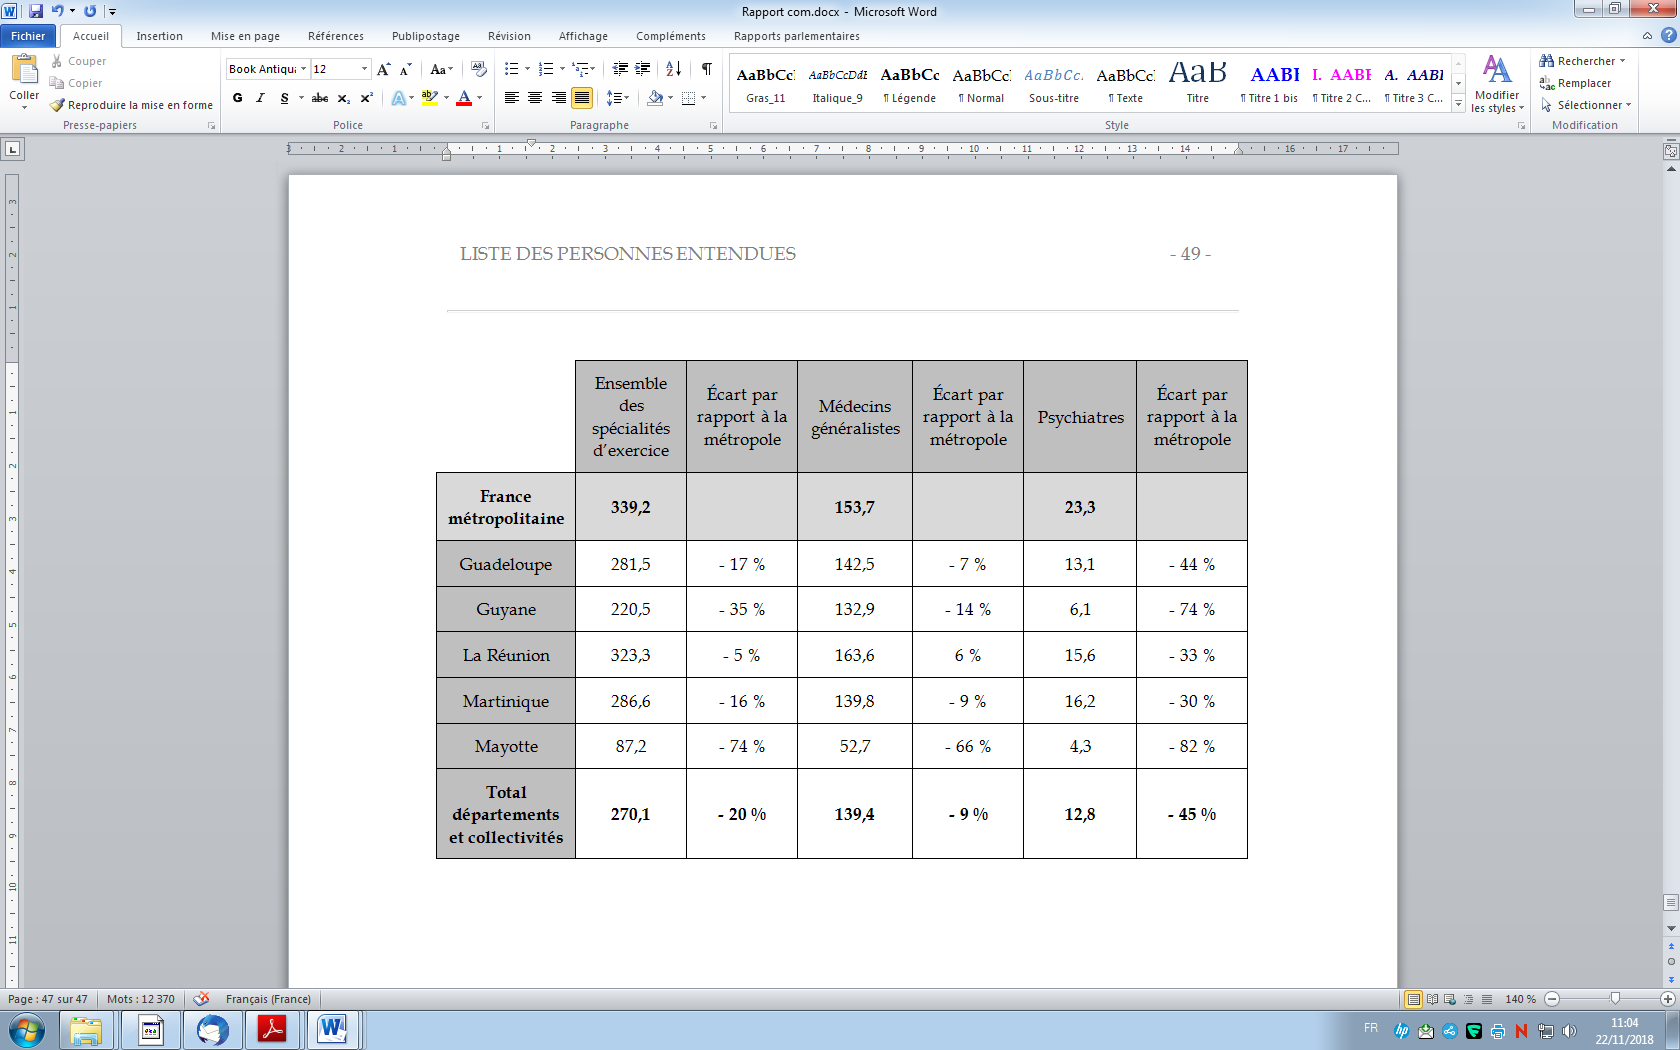Click Reproduire la mise en forme
Viewport: 1680px width, 1050px height.
pyautogui.click(x=131, y=105)
